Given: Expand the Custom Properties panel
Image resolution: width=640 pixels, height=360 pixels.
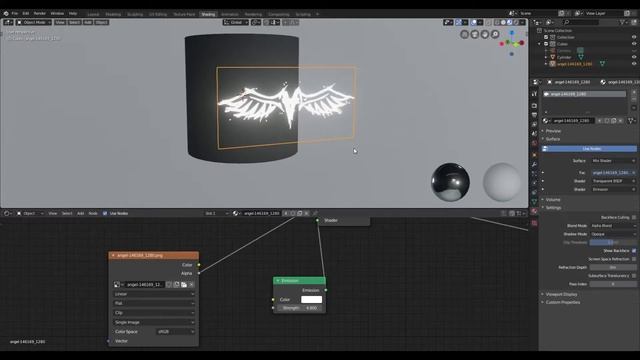Looking at the screenshot, I should 562,302.
